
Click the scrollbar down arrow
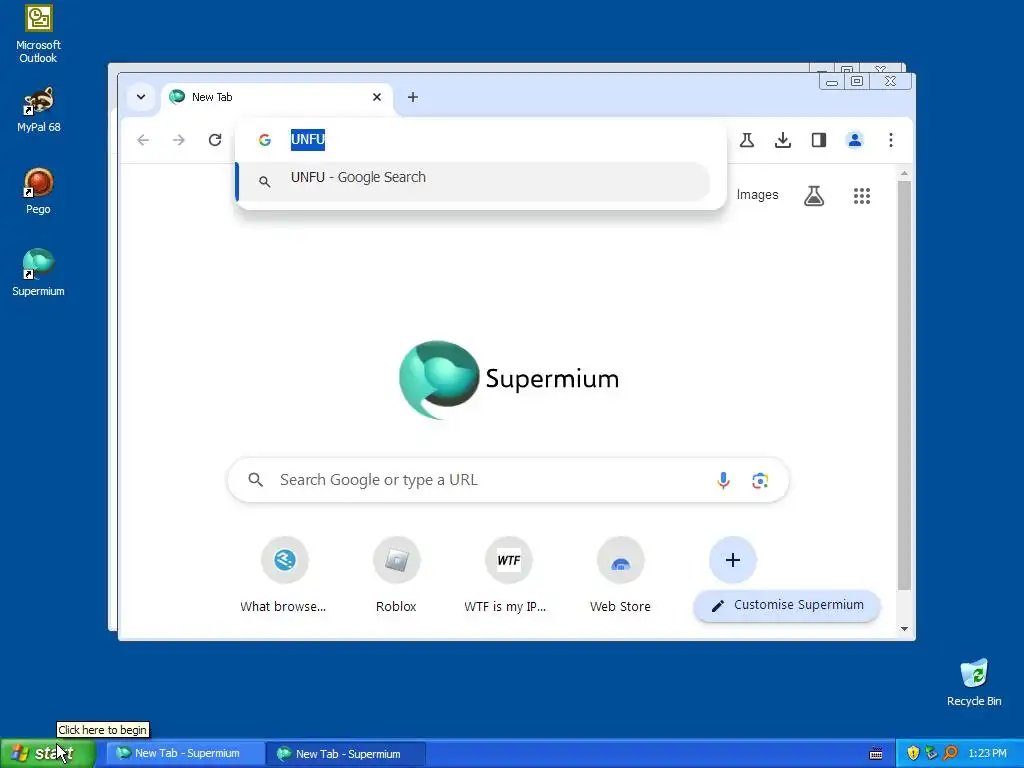904,629
